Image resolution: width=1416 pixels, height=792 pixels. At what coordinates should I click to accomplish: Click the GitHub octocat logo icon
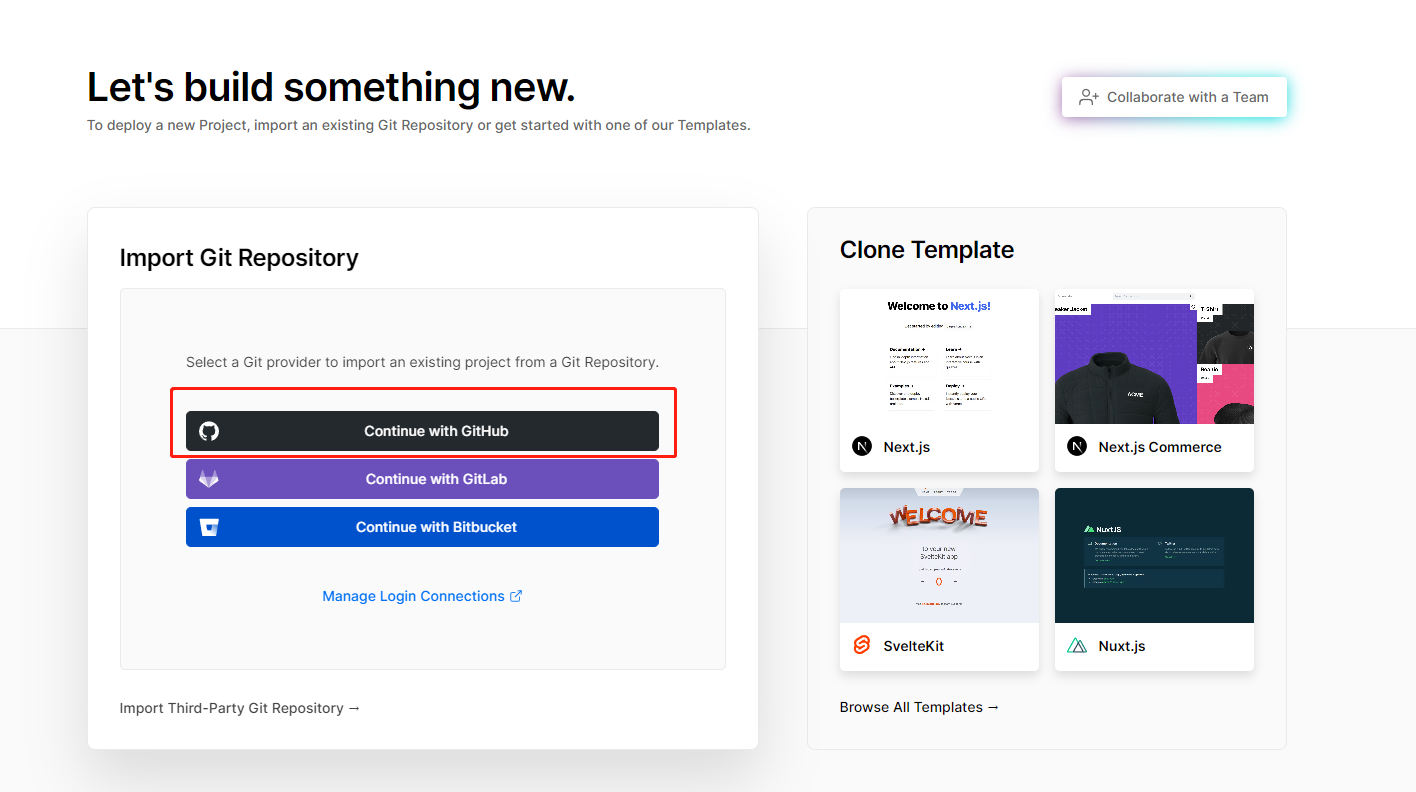tap(209, 431)
